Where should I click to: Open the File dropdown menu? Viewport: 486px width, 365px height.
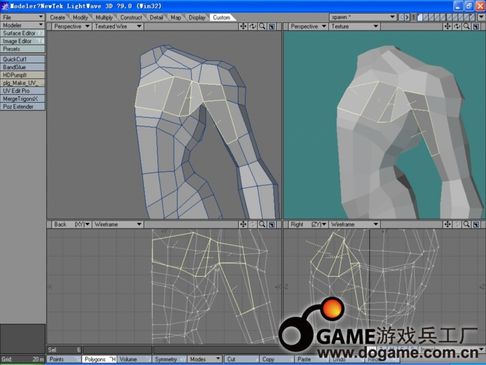[22, 17]
